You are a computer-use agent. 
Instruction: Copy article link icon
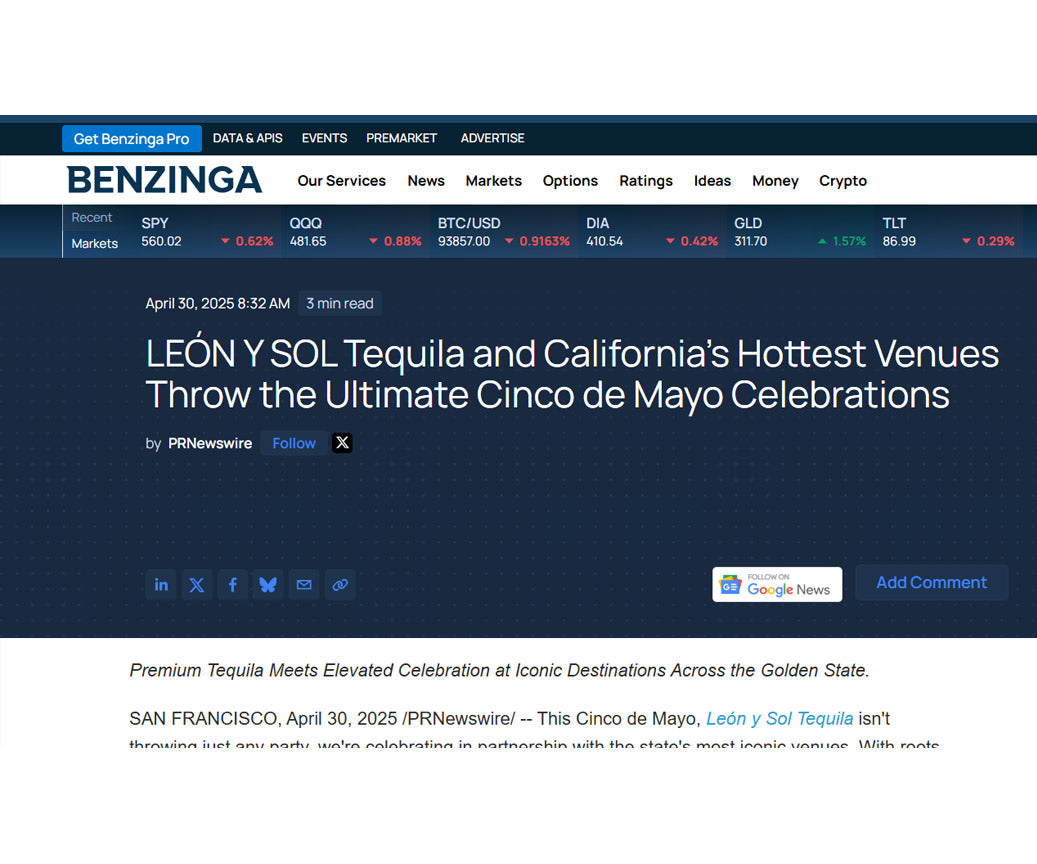(340, 585)
